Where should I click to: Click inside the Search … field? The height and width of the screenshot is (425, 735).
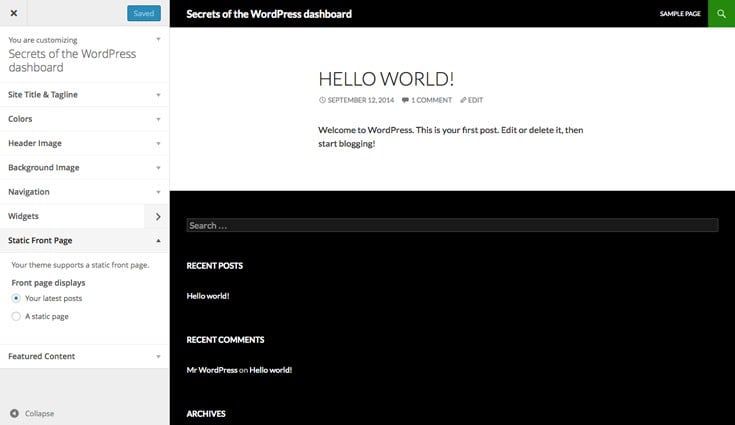tap(452, 225)
